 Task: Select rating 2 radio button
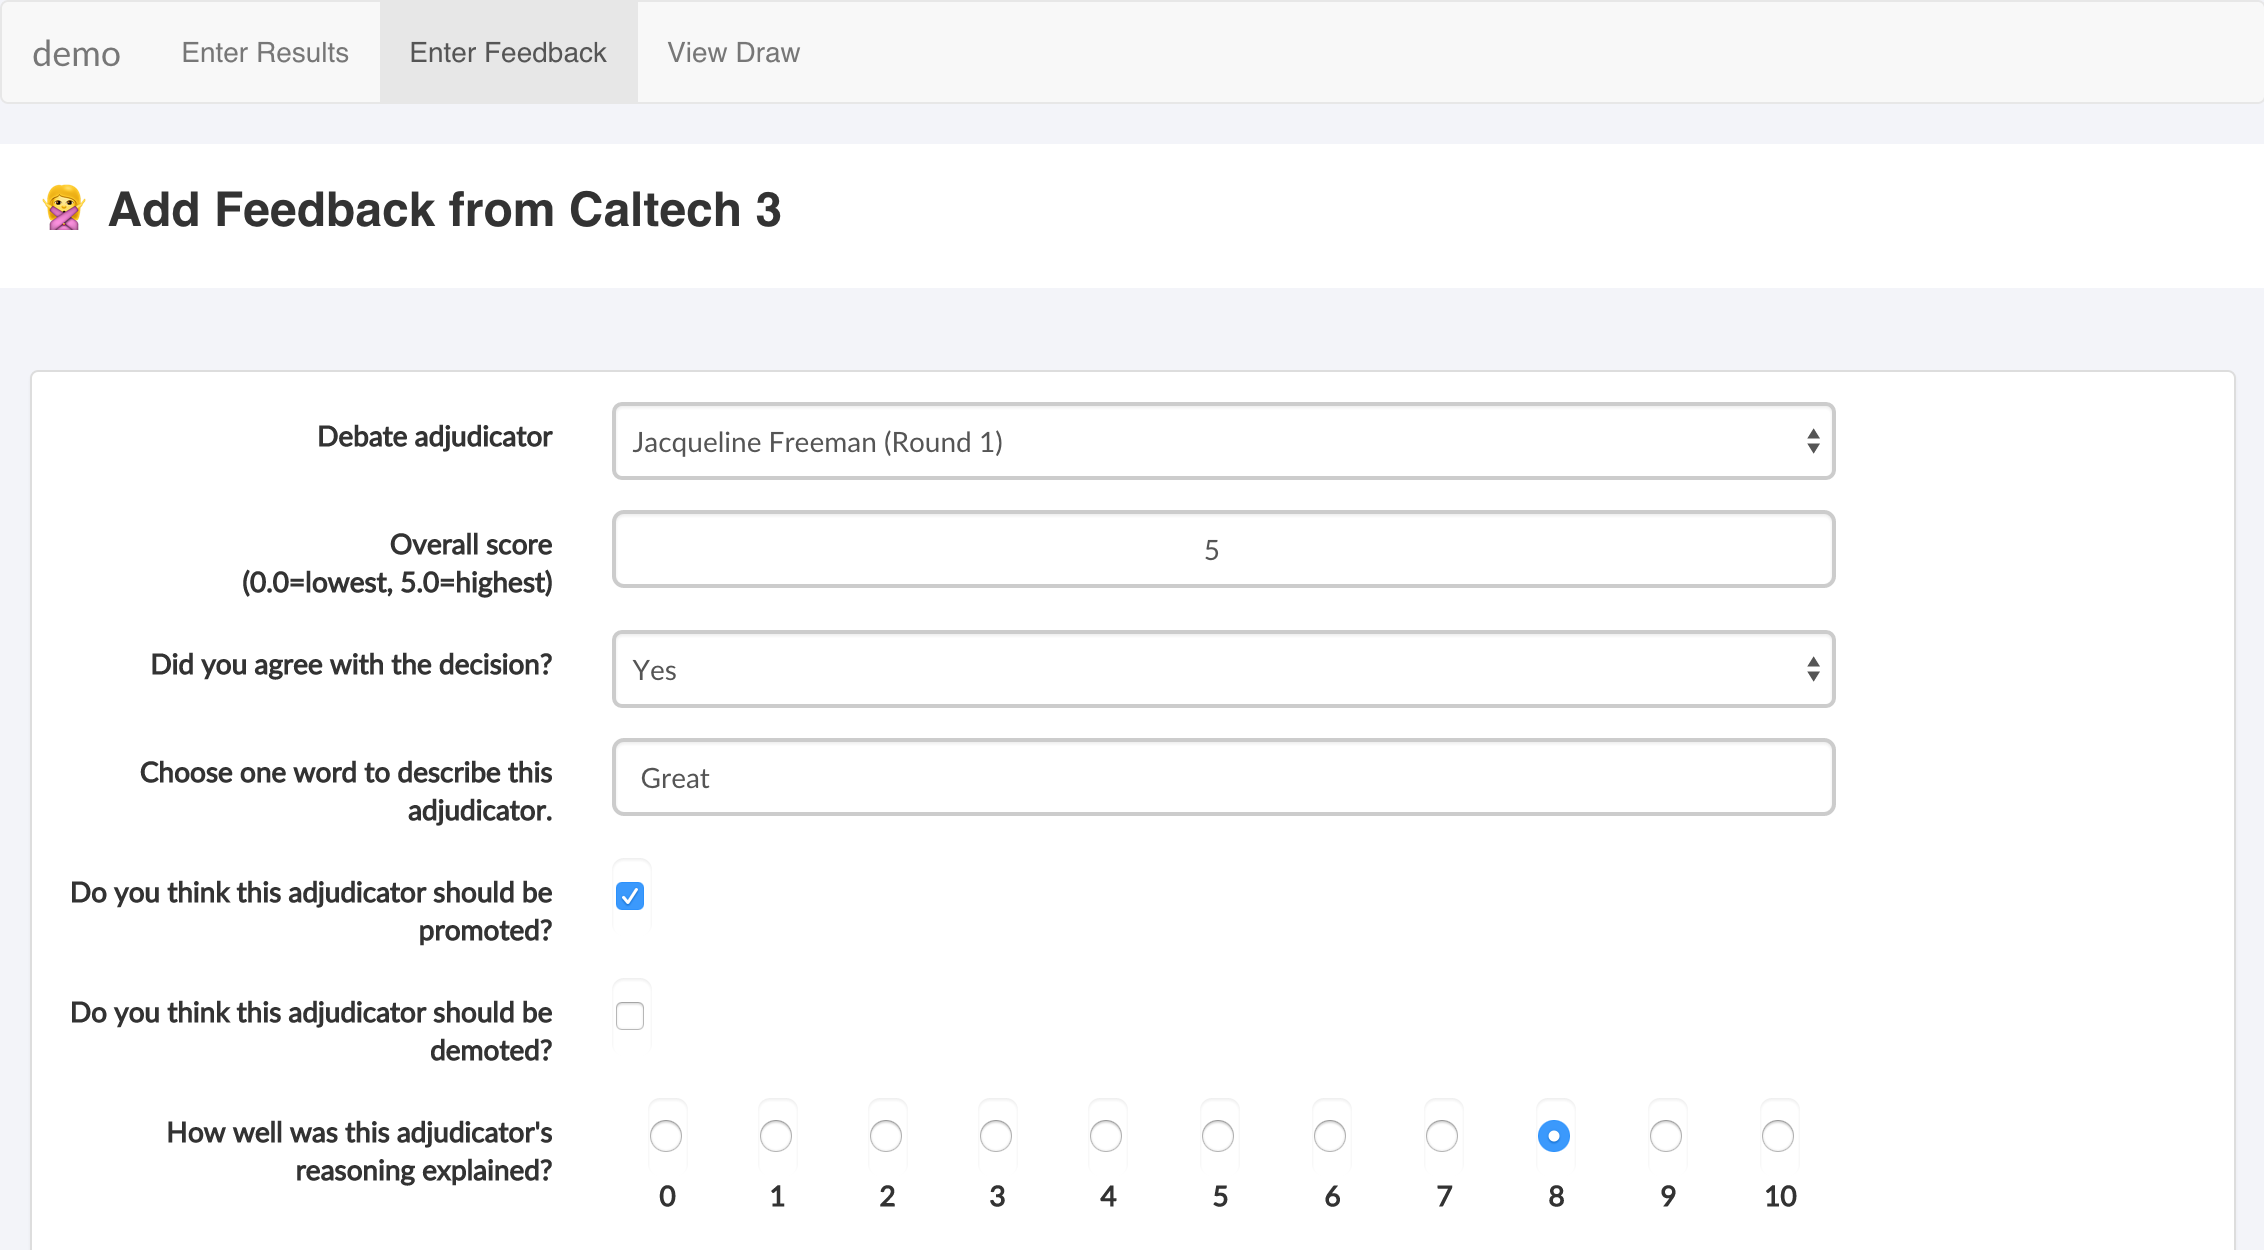[886, 1136]
